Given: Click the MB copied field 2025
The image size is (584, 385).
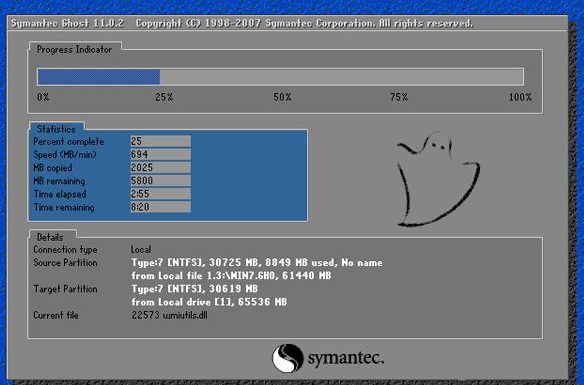Looking at the screenshot, I should 161,168.
